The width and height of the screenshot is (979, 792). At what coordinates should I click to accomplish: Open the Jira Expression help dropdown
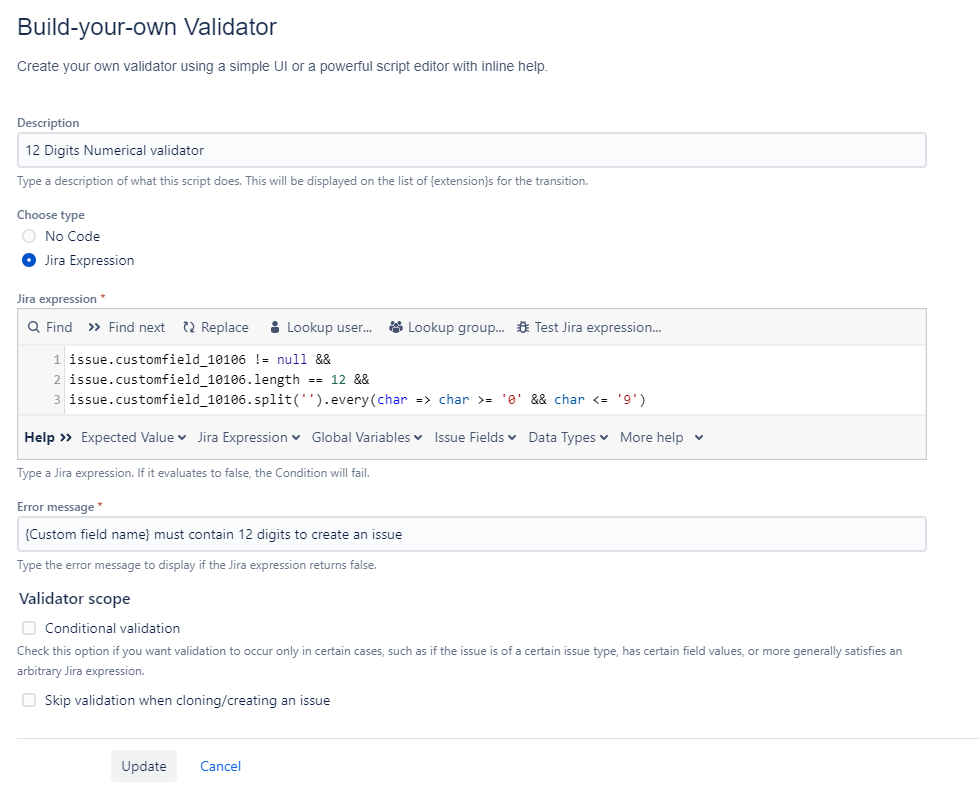click(x=249, y=437)
